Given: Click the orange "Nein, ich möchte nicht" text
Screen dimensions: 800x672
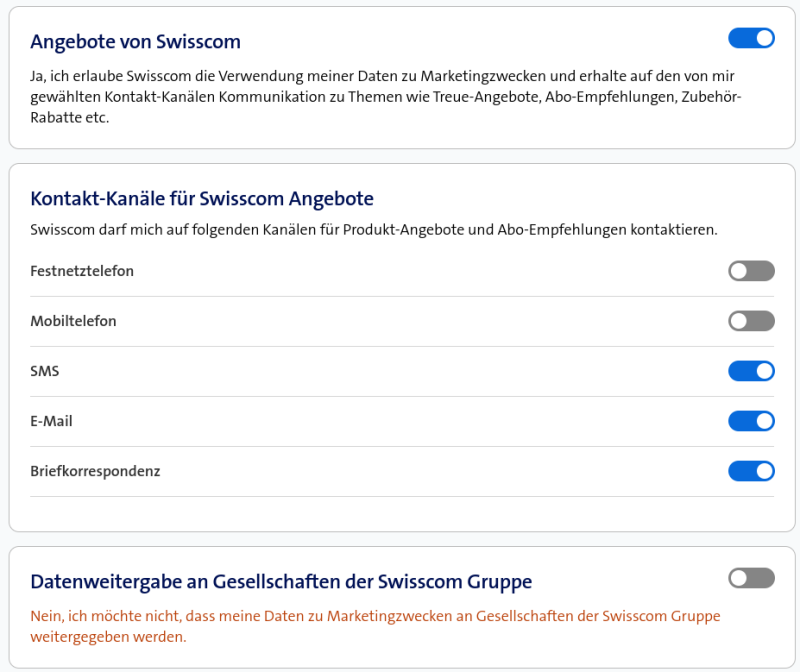Looking at the screenshot, I should click(x=375, y=626).
